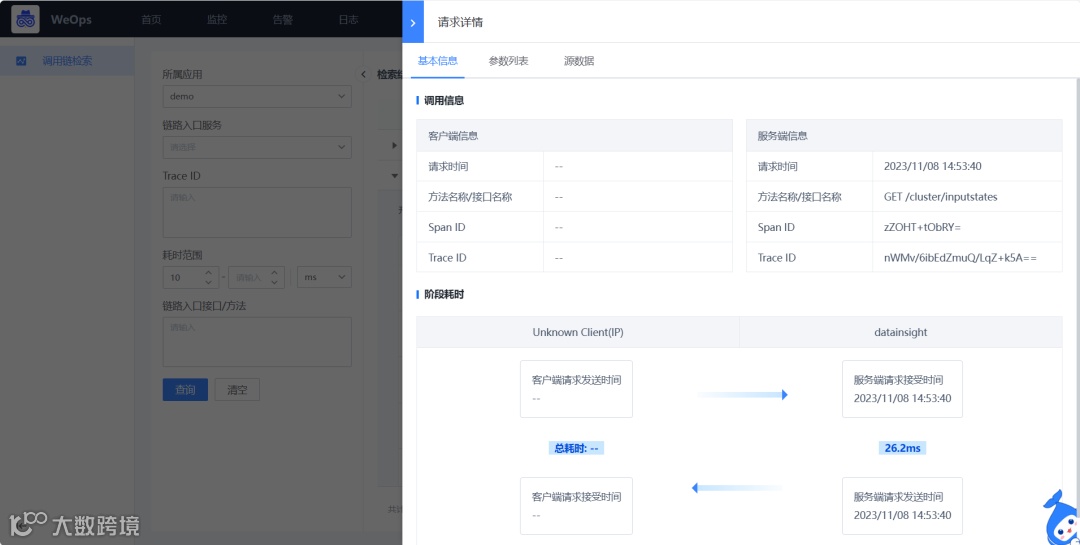Click the 26.2ms duration badge
This screenshot has height=545, width=1080.
pos(902,448)
